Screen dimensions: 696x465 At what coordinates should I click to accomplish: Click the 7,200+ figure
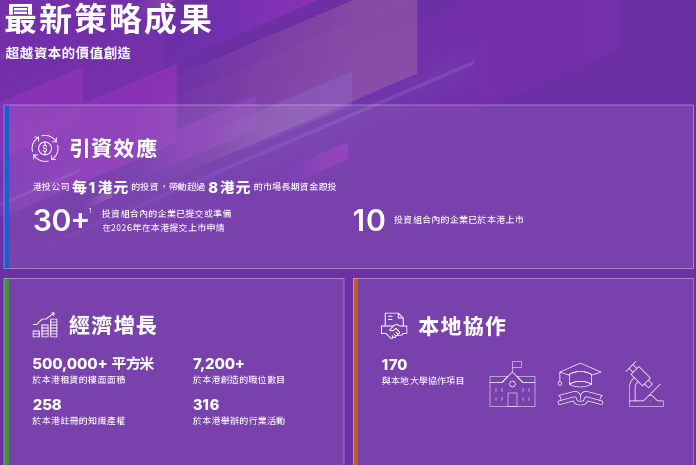click(218, 364)
